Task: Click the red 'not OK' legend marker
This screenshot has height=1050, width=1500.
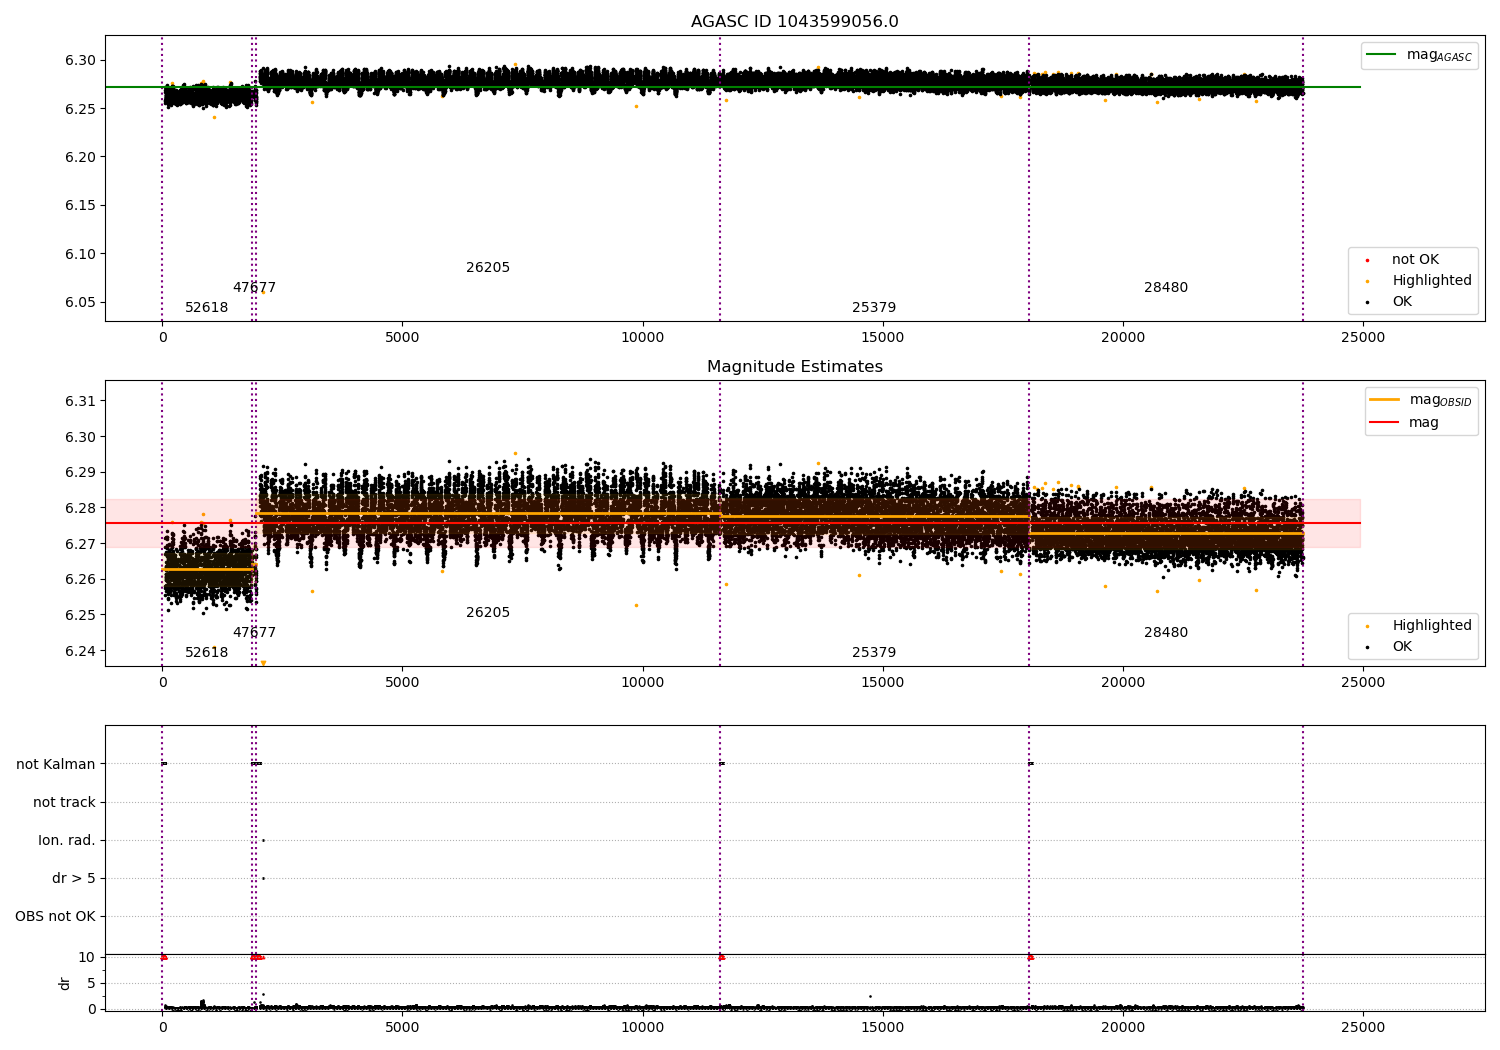Action: [1367, 260]
